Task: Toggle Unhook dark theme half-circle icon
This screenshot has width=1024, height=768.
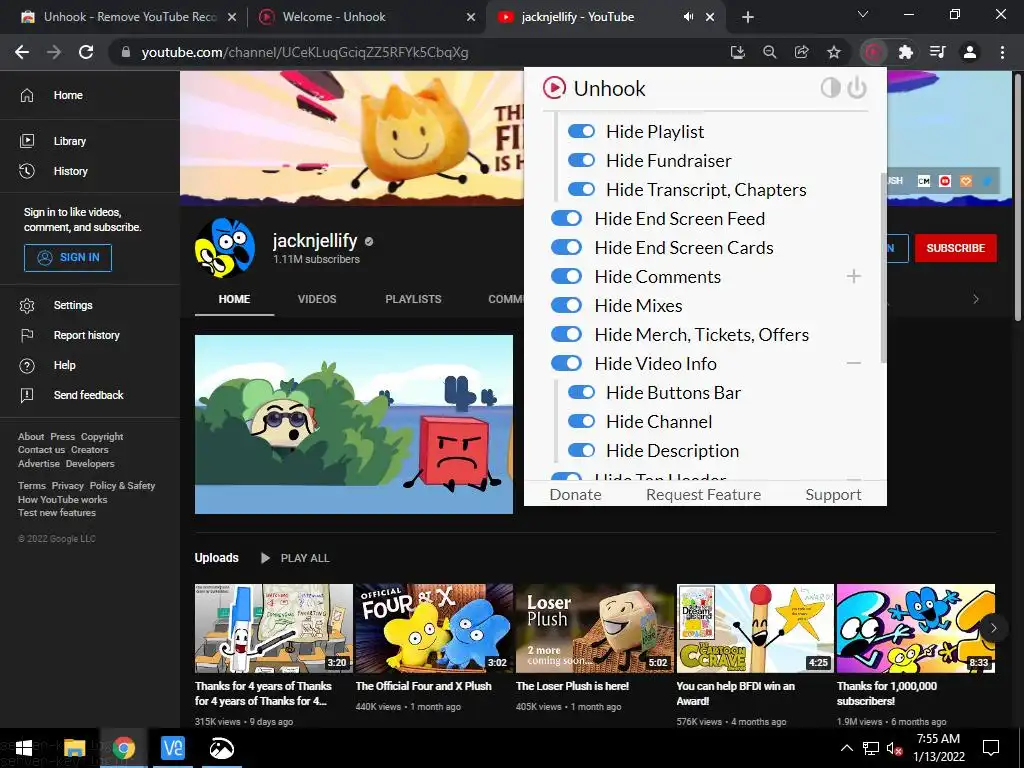Action: click(830, 88)
